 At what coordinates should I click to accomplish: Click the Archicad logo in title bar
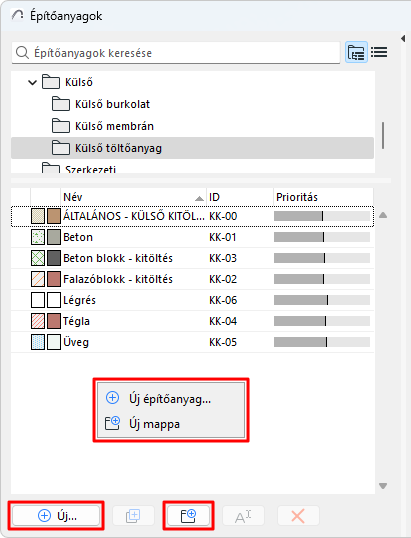tap(17, 15)
